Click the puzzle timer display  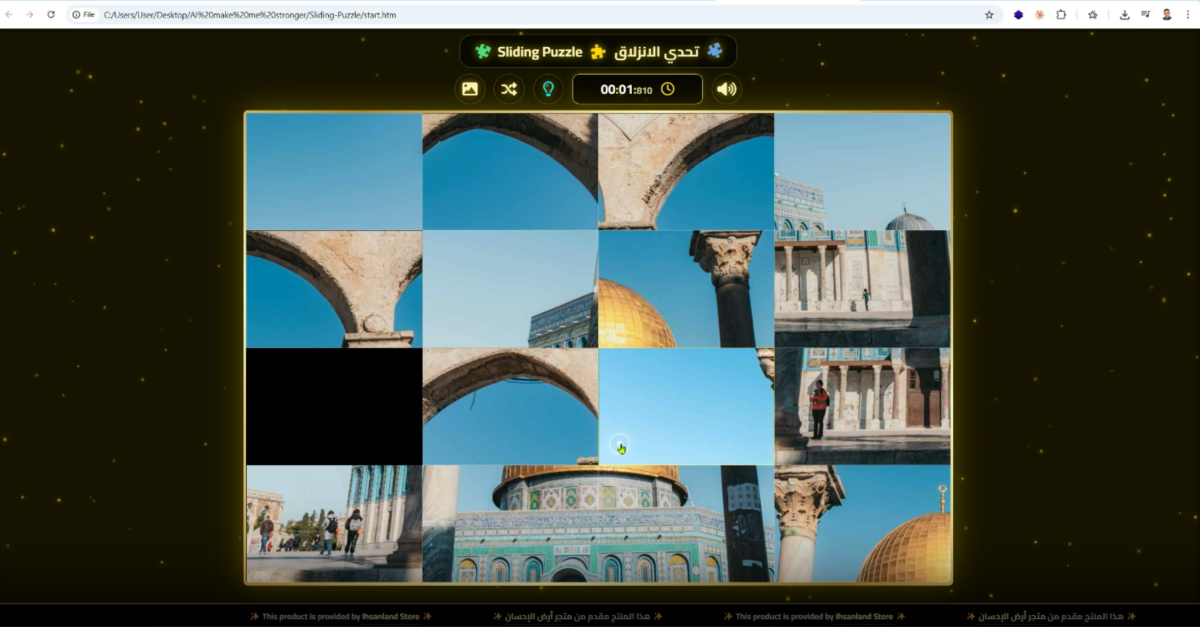pyautogui.click(x=637, y=89)
